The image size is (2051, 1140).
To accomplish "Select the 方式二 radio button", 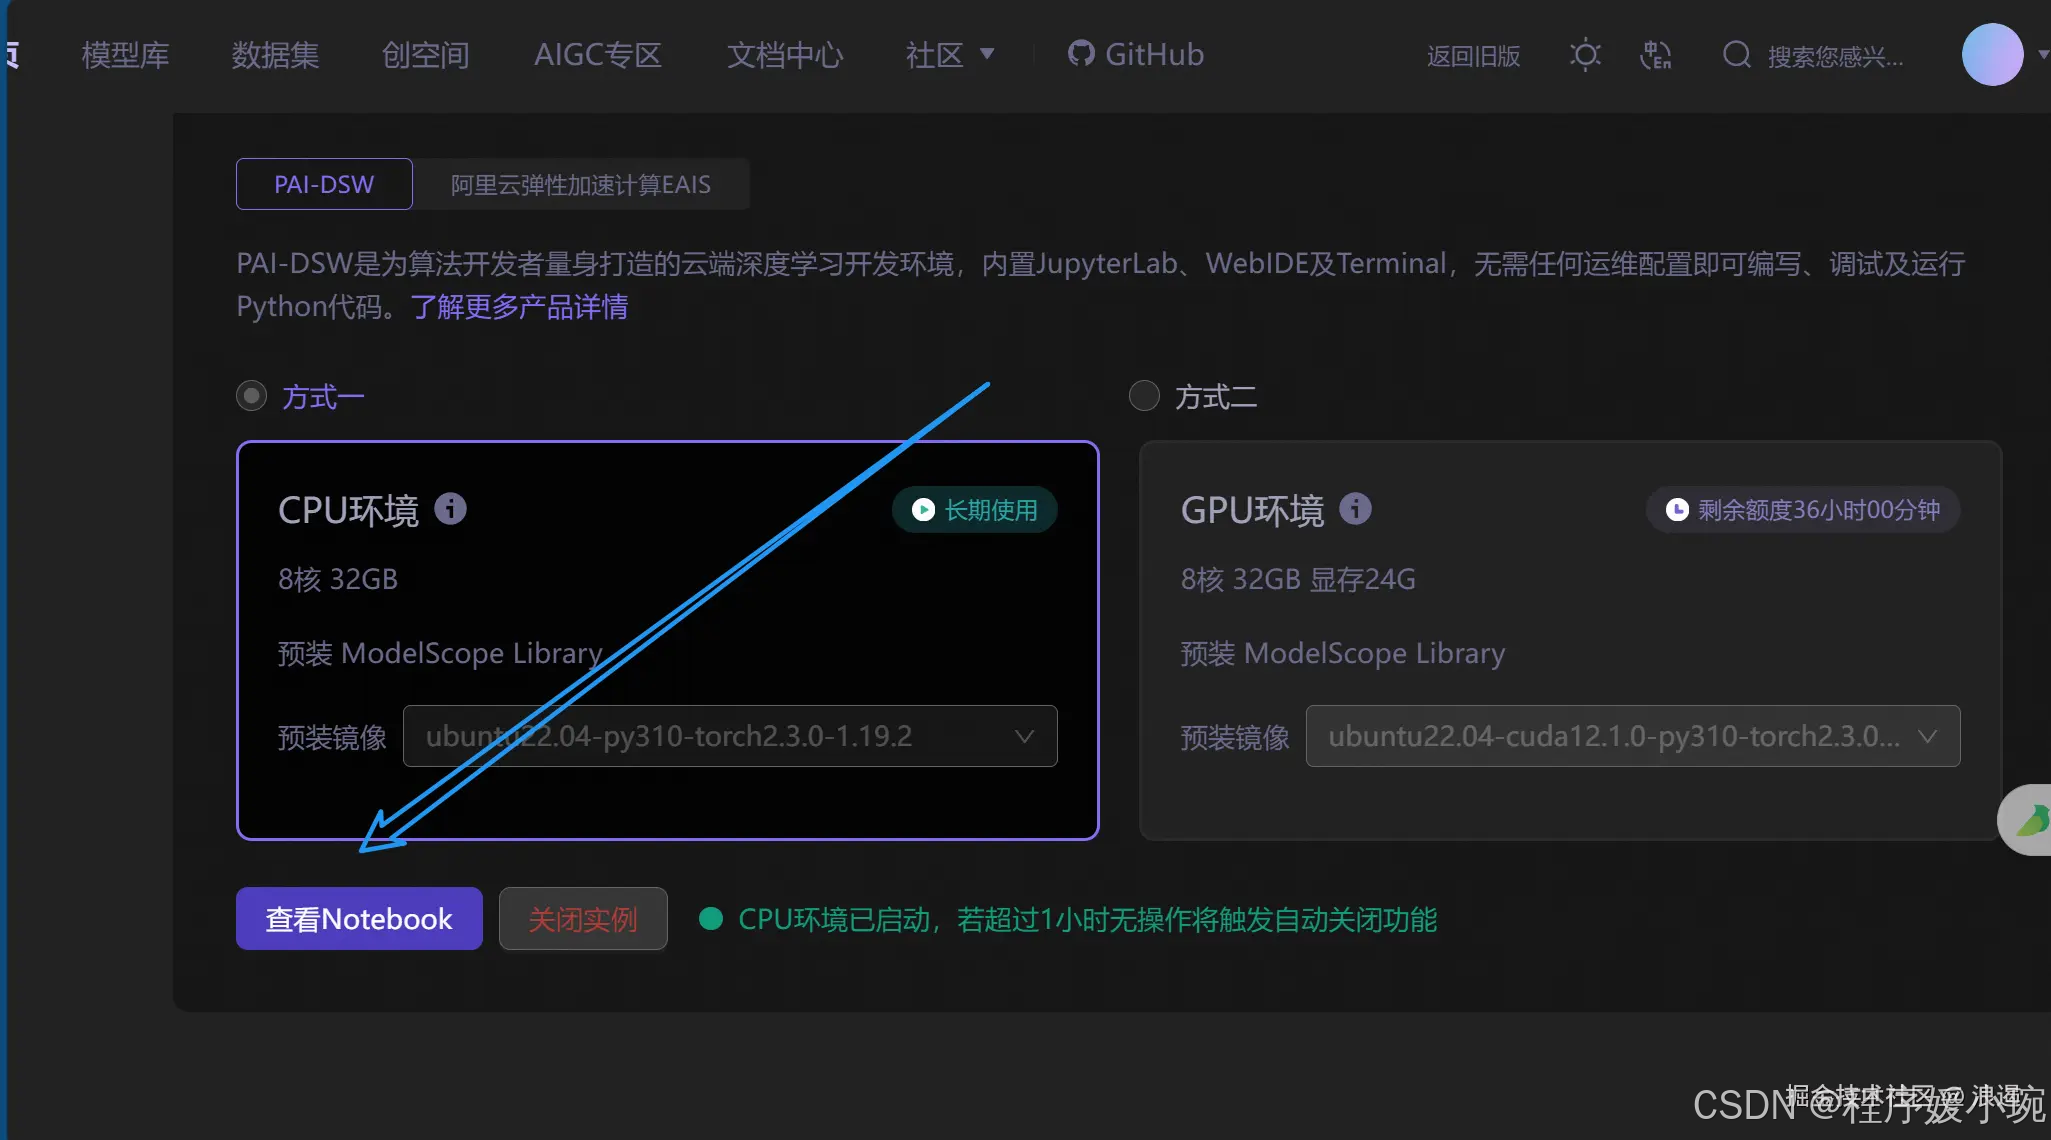I will click(1144, 396).
